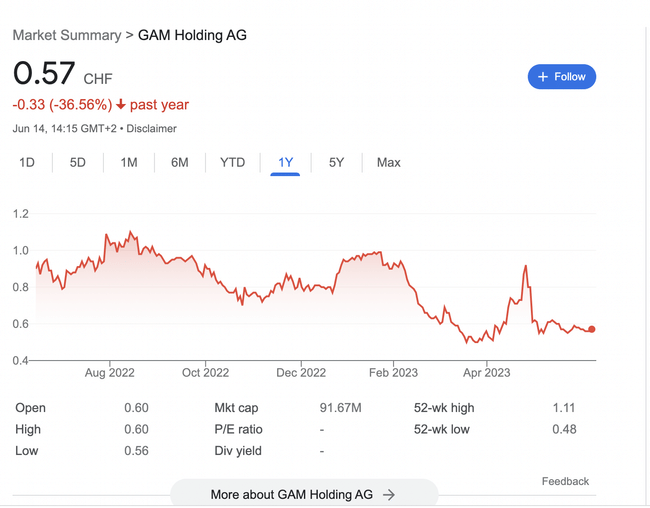Select the 1Y time range tab
Screen dimensions: 650x508
click(x=285, y=162)
